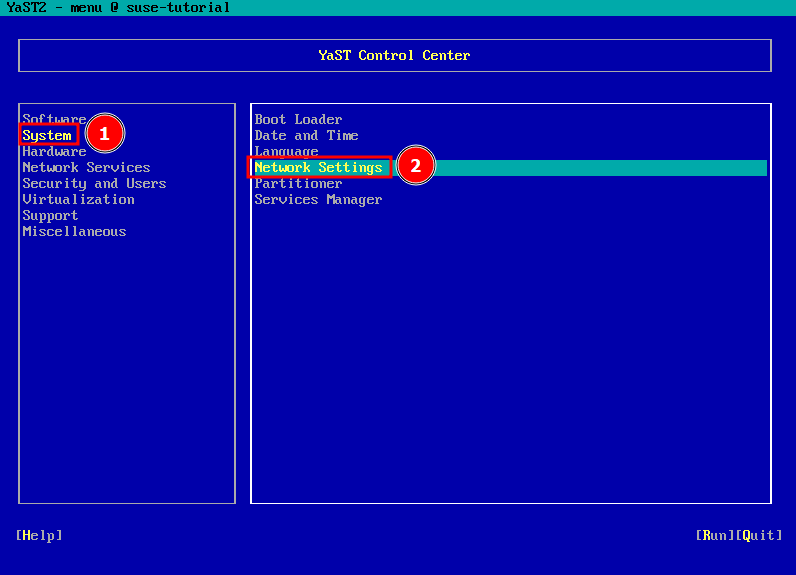
Task: Select the Miscellaneous category
Action: pyautogui.click(x=74, y=231)
